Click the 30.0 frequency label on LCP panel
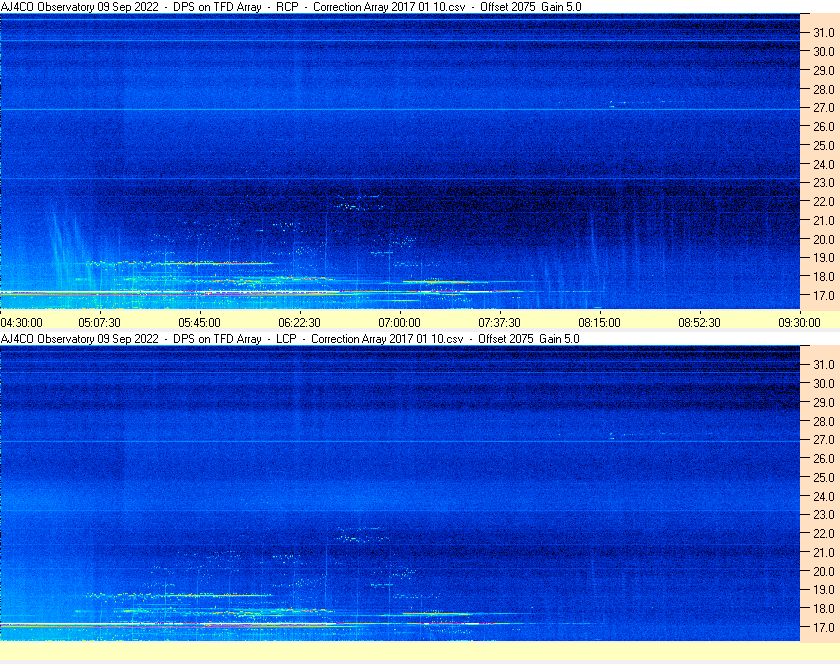Screen dimensions: 840x664 (824, 383)
